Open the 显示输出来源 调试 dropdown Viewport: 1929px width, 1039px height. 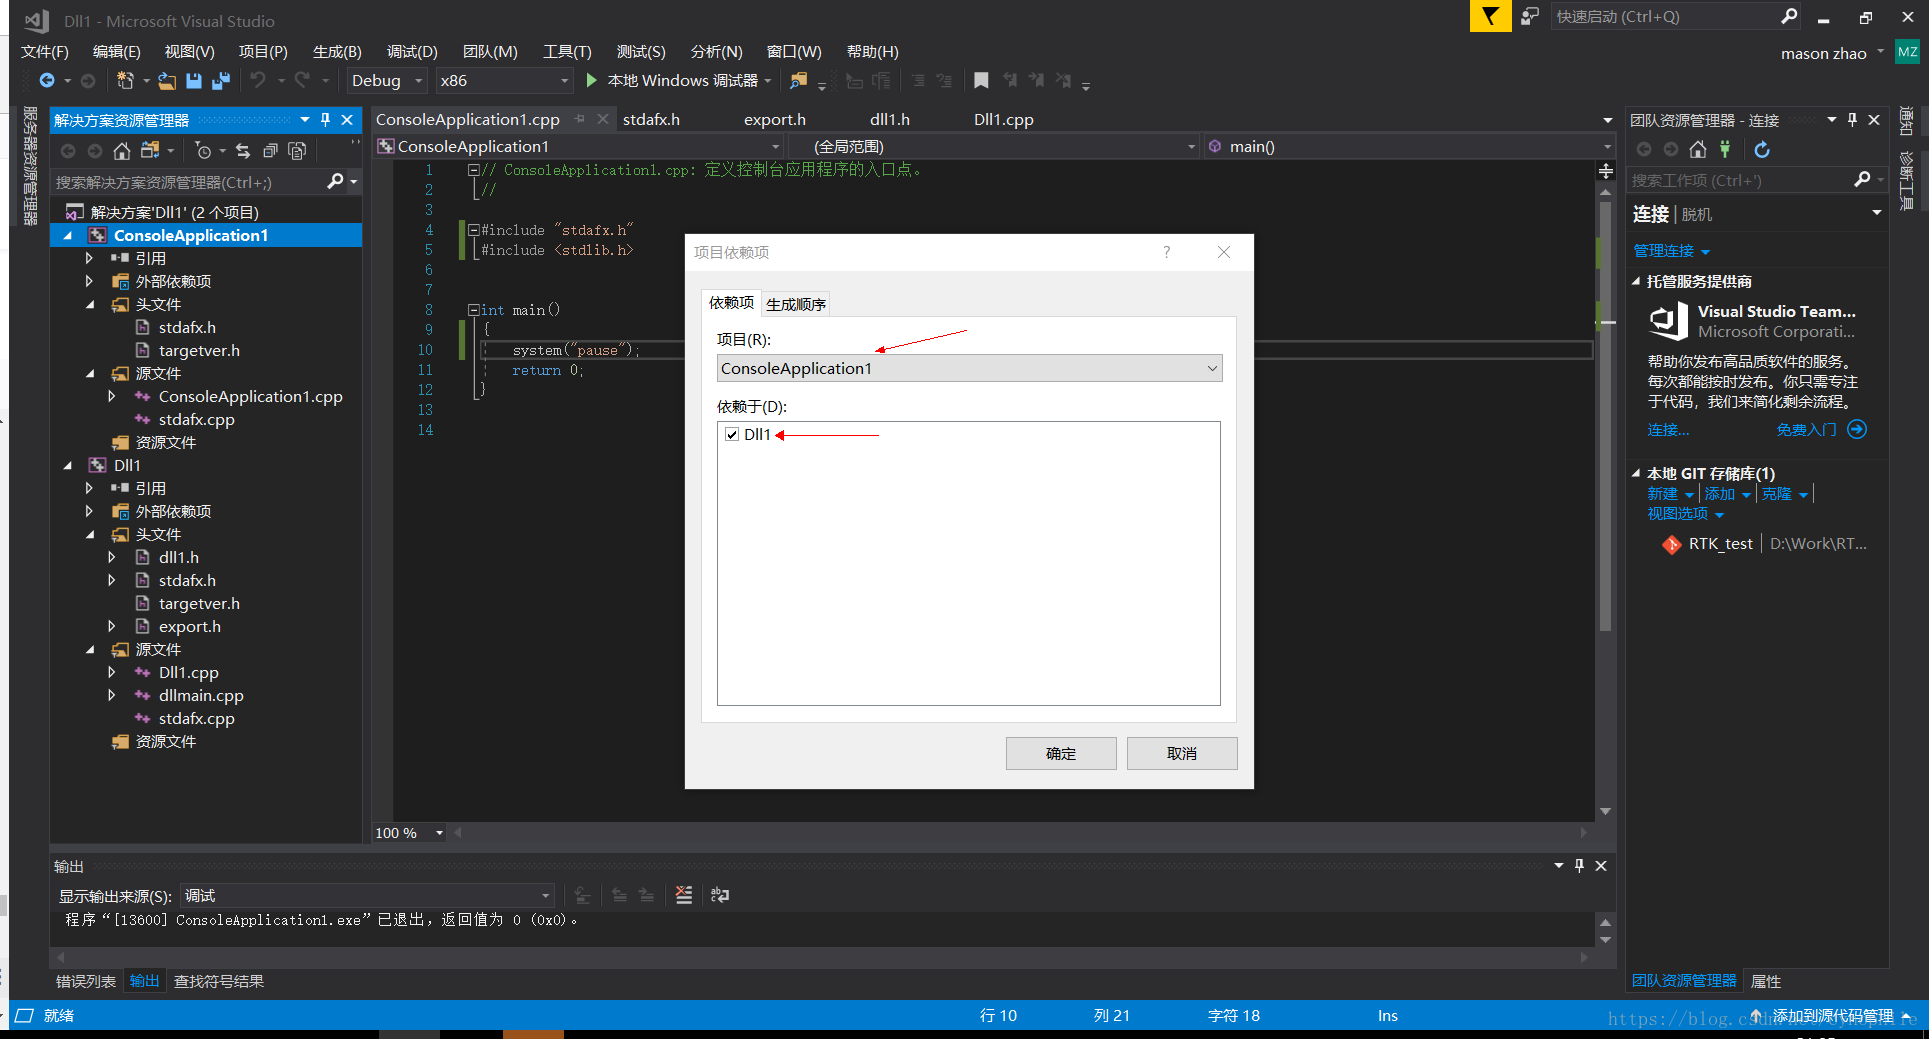[x=367, y=895]
